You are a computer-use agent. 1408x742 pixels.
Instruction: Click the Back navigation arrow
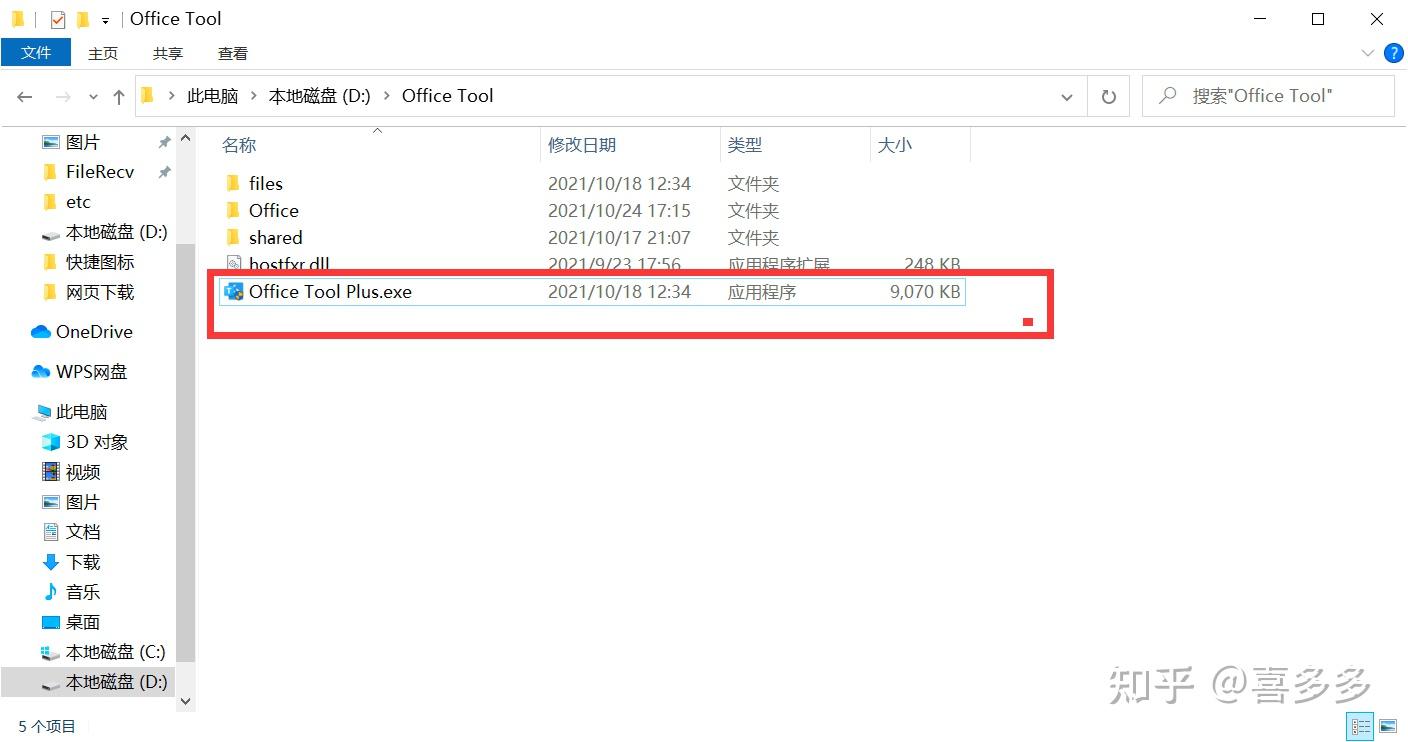tap(25, 97)
